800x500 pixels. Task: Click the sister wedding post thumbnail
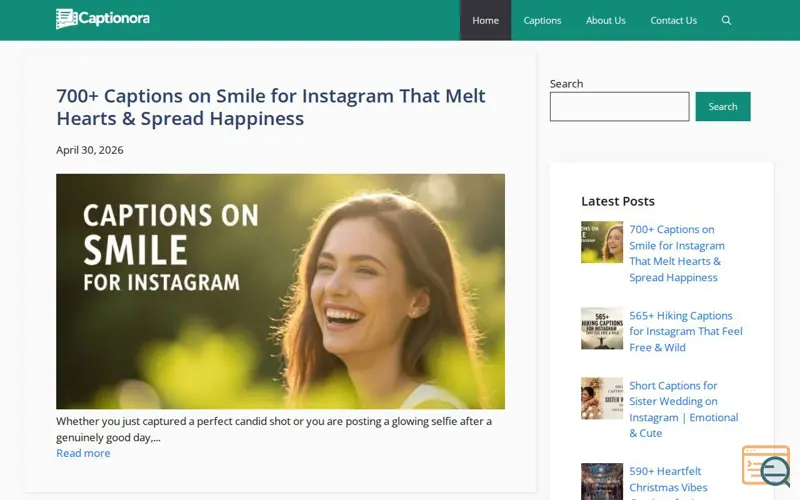(602, 398)
